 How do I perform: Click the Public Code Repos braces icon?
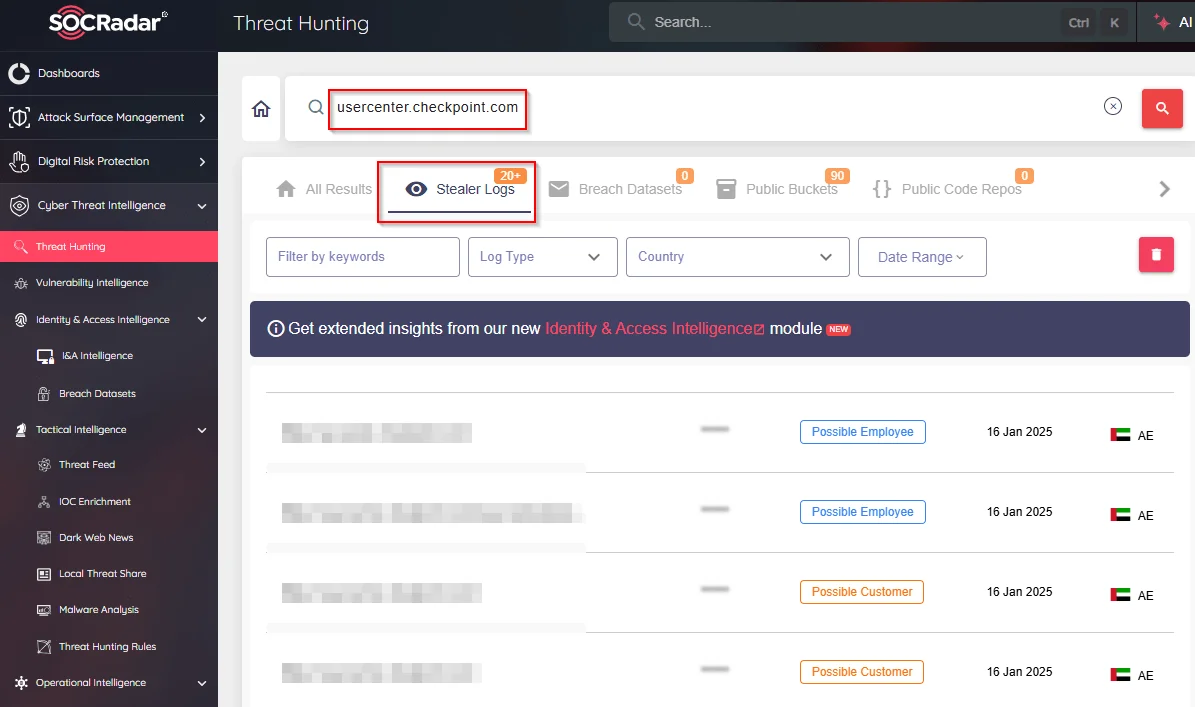click(x=882, y=189)
